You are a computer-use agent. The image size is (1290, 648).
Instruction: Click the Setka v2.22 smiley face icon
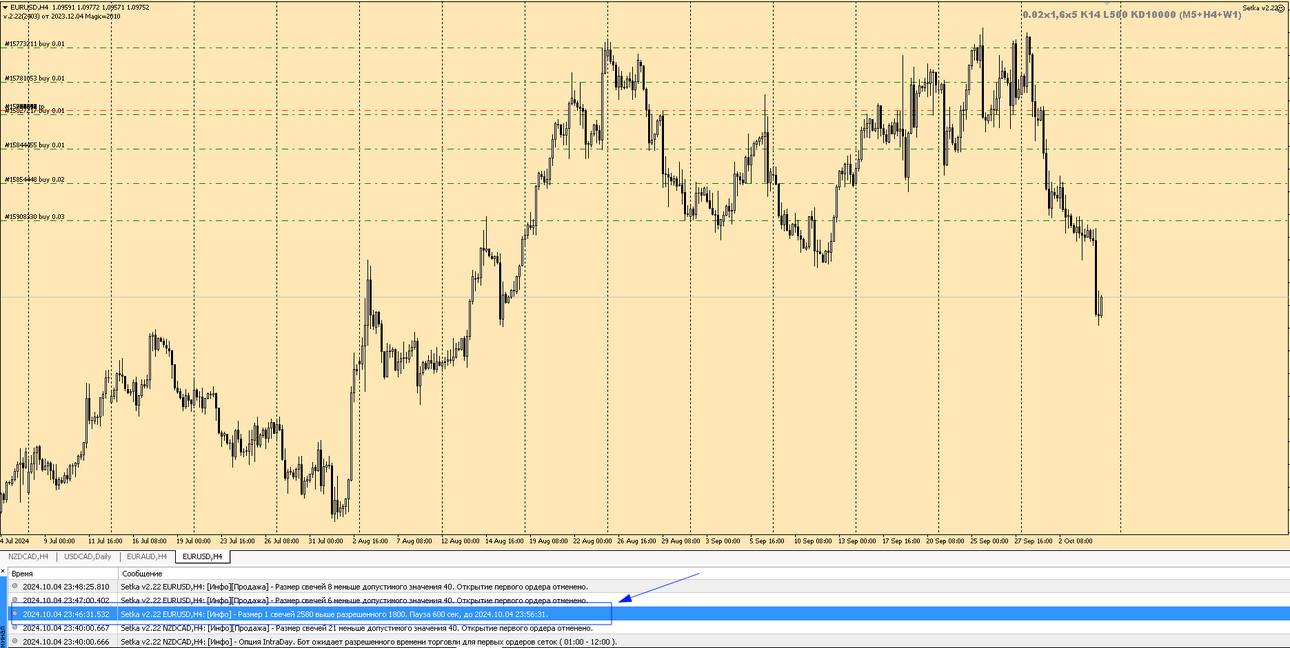(1281, 7)
